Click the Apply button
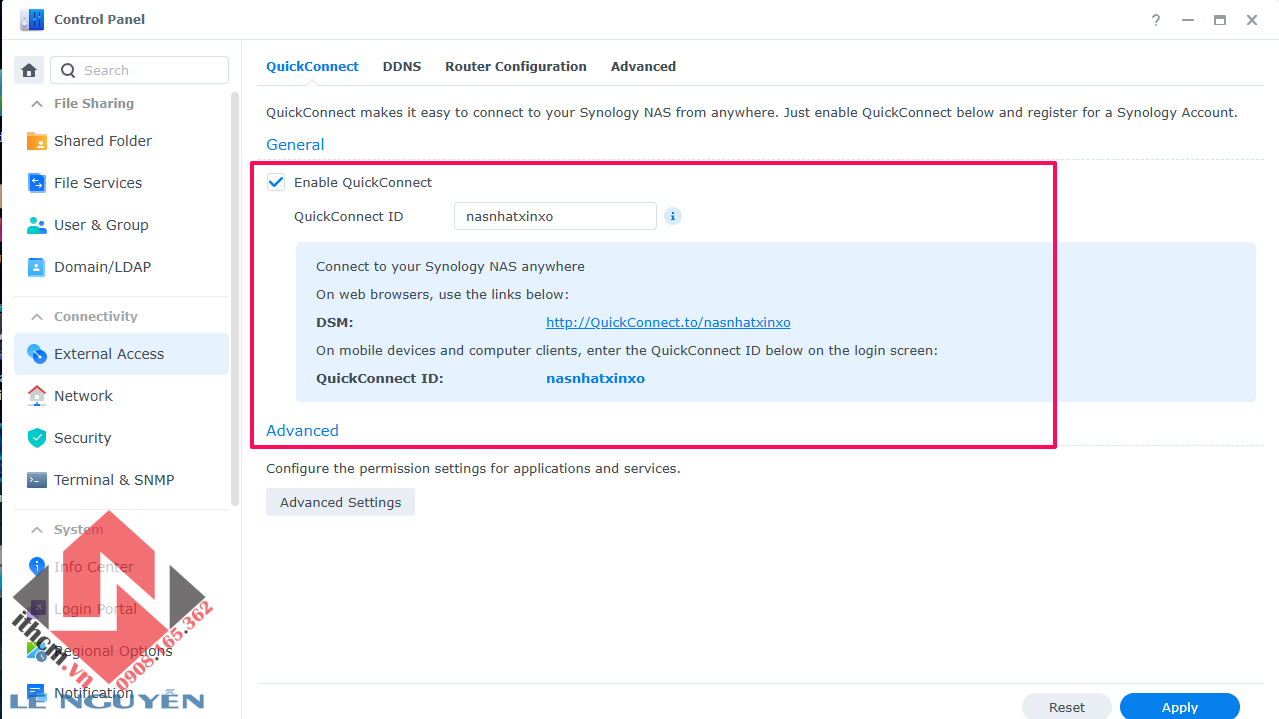Viewport: 1279px width, 719px height. (x=1179, y=707)
